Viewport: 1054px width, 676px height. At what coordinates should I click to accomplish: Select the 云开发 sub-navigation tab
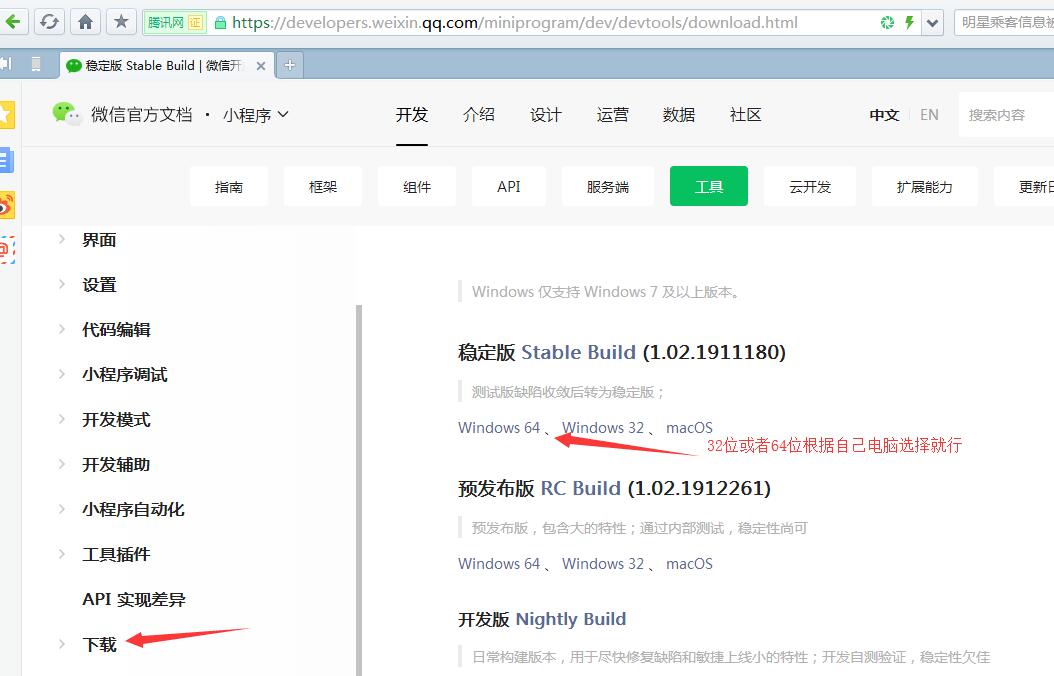pyautogui.click(x=810, y=186)
